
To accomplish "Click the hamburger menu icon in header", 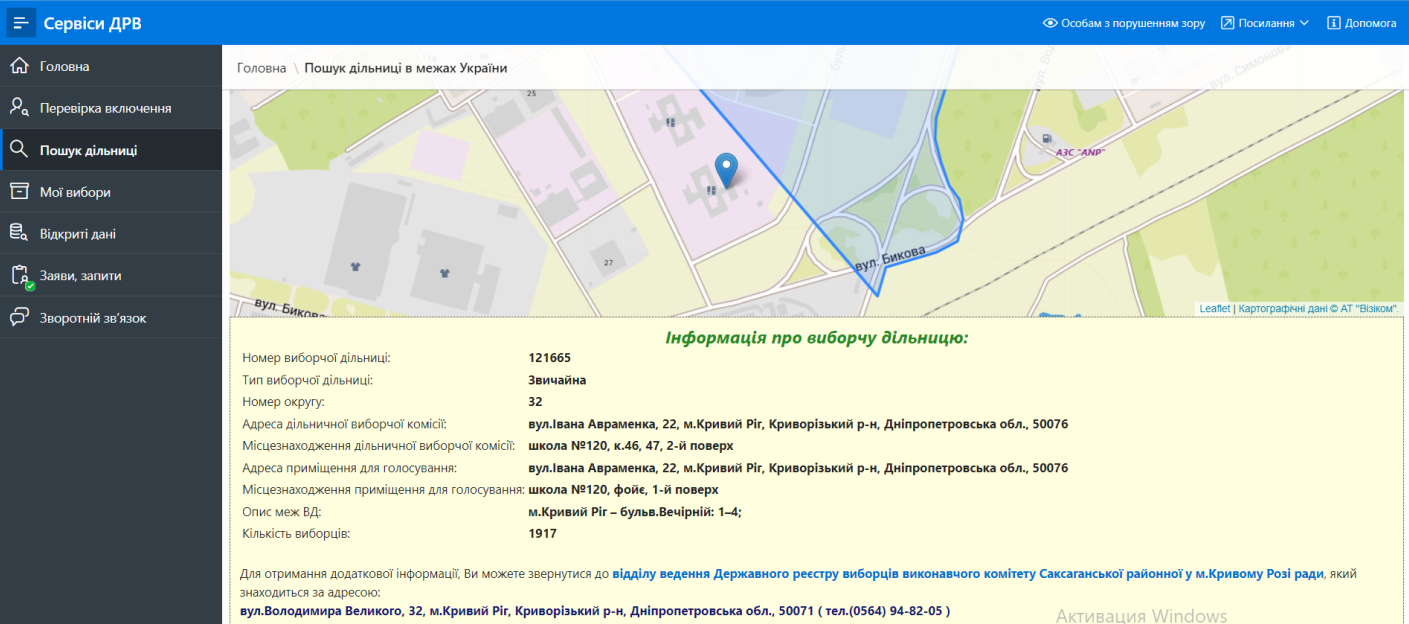I will point(22,22).
